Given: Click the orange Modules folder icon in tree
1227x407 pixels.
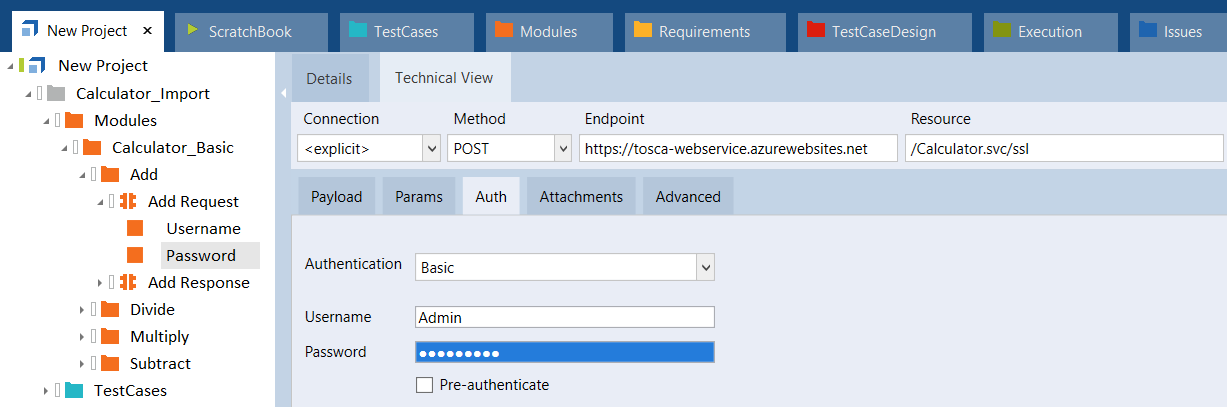Looking at the screenshot, I should [74, 120].
